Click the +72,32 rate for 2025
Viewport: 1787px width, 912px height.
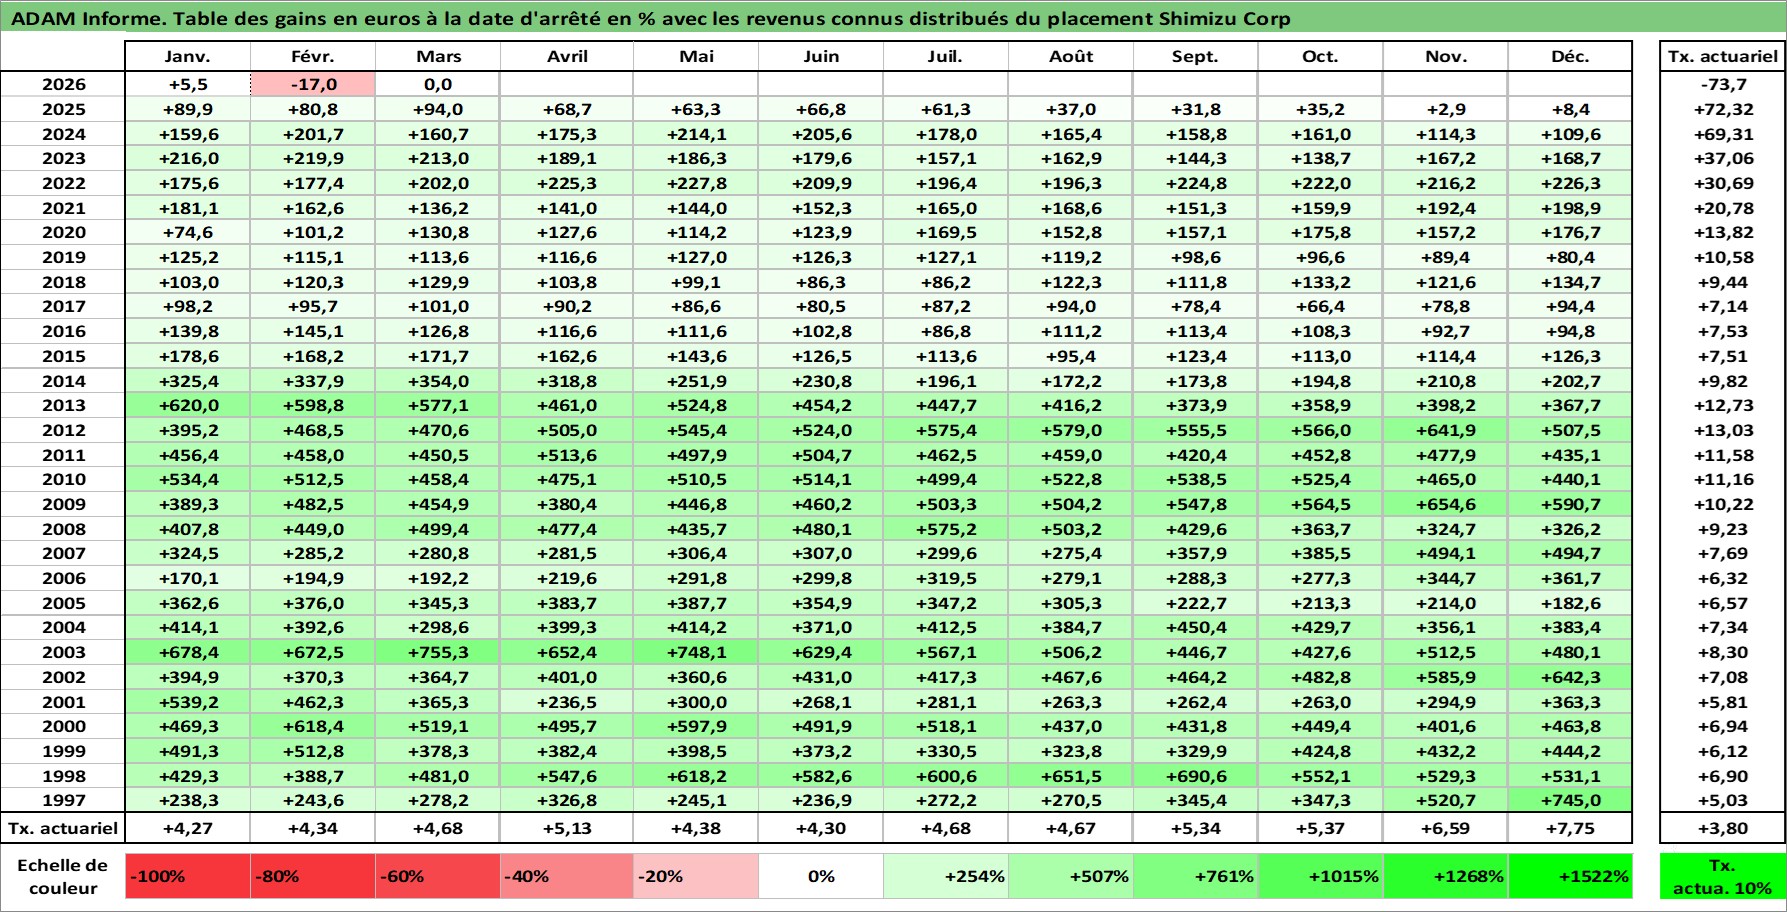(1722, 109)
